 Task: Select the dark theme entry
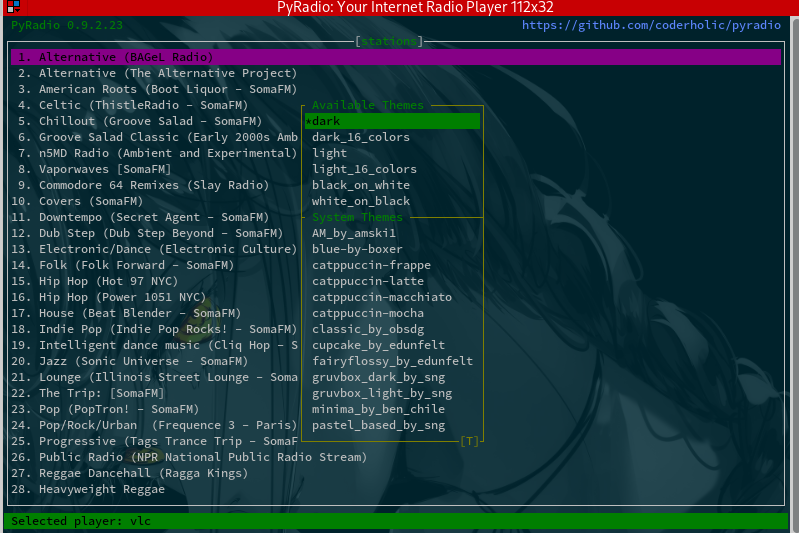click(x=392, y=121)
